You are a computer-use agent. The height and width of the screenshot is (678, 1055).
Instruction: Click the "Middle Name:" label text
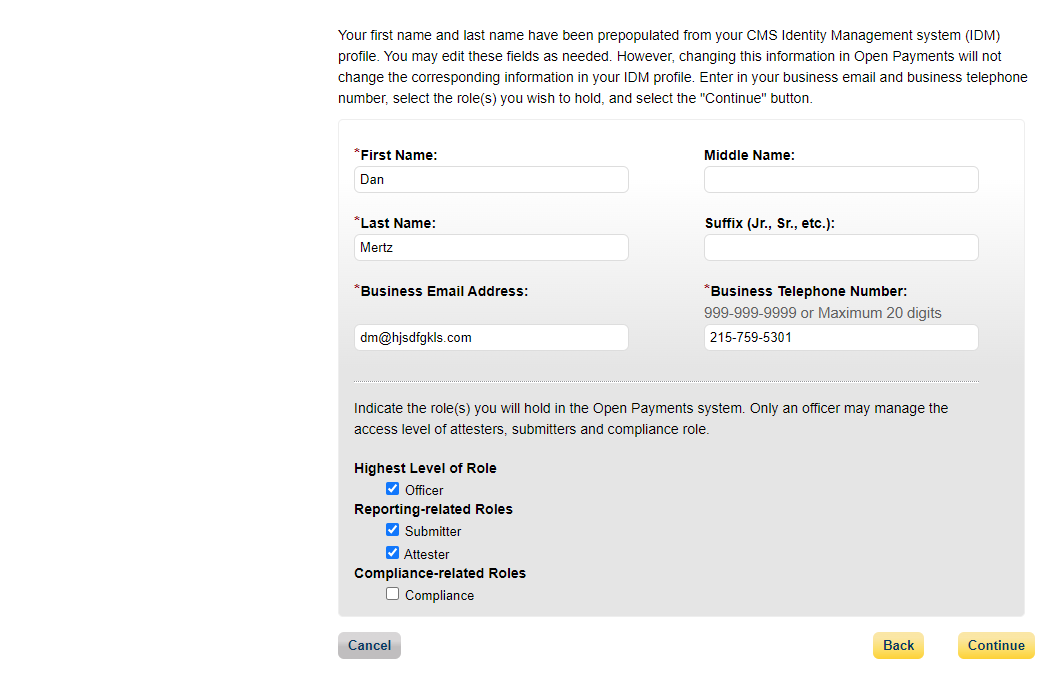click(x=749, y=156)
